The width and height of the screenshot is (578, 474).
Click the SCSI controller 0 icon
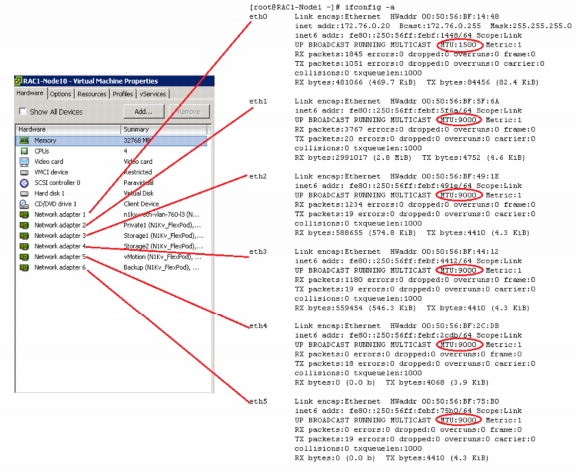(x=24, y=183)
